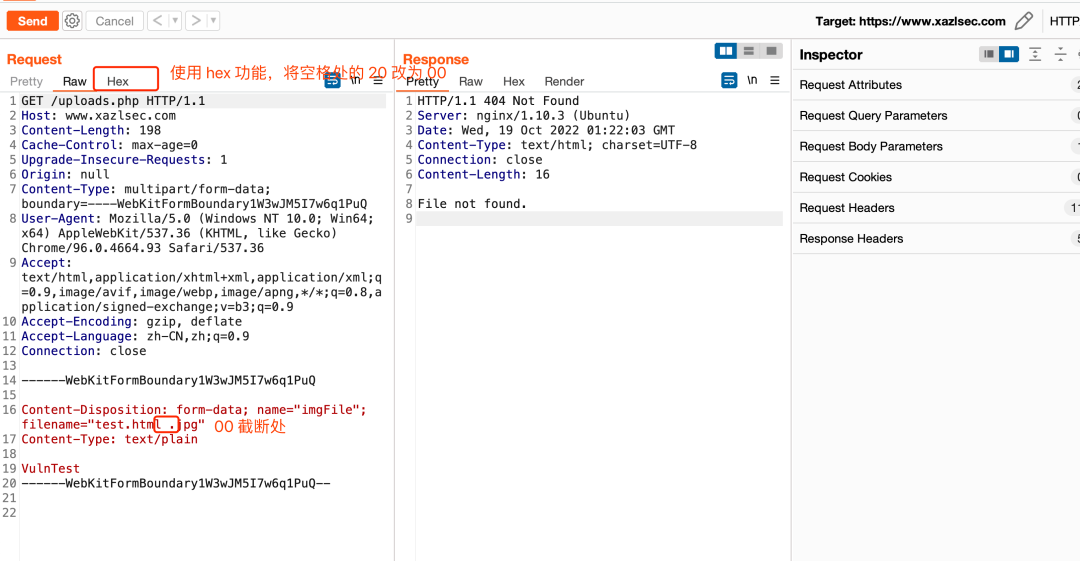Expand Response Headers section
The height and width of the screenshot is (561, 1080).
click(936, 238)
